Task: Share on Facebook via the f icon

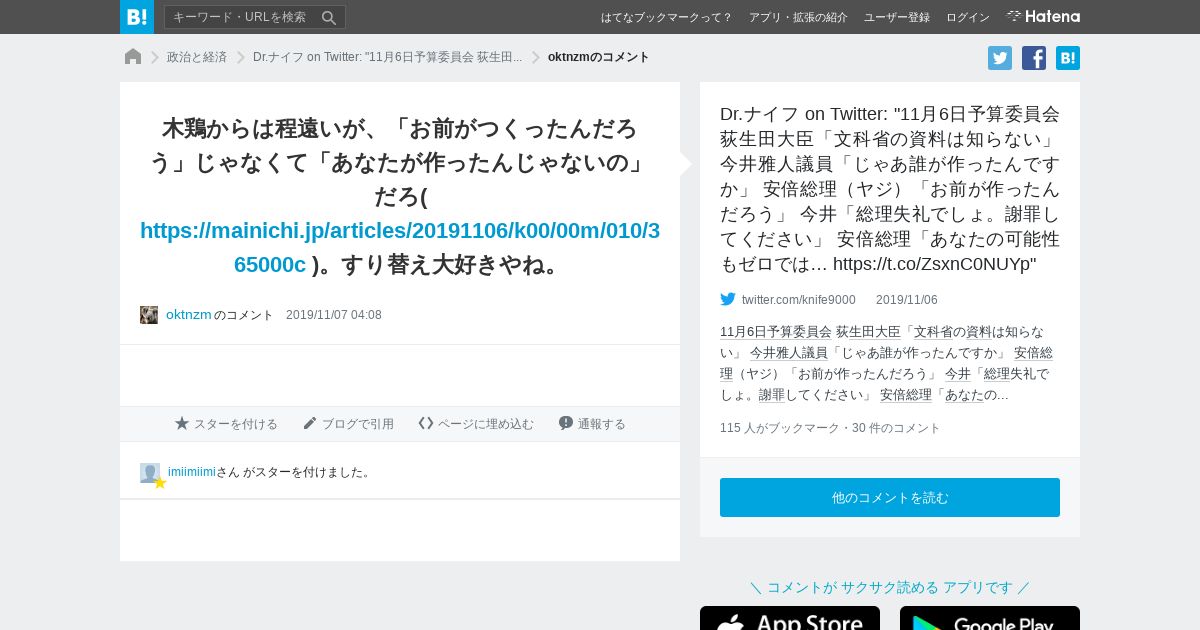Action: (x=1034, y=58)
